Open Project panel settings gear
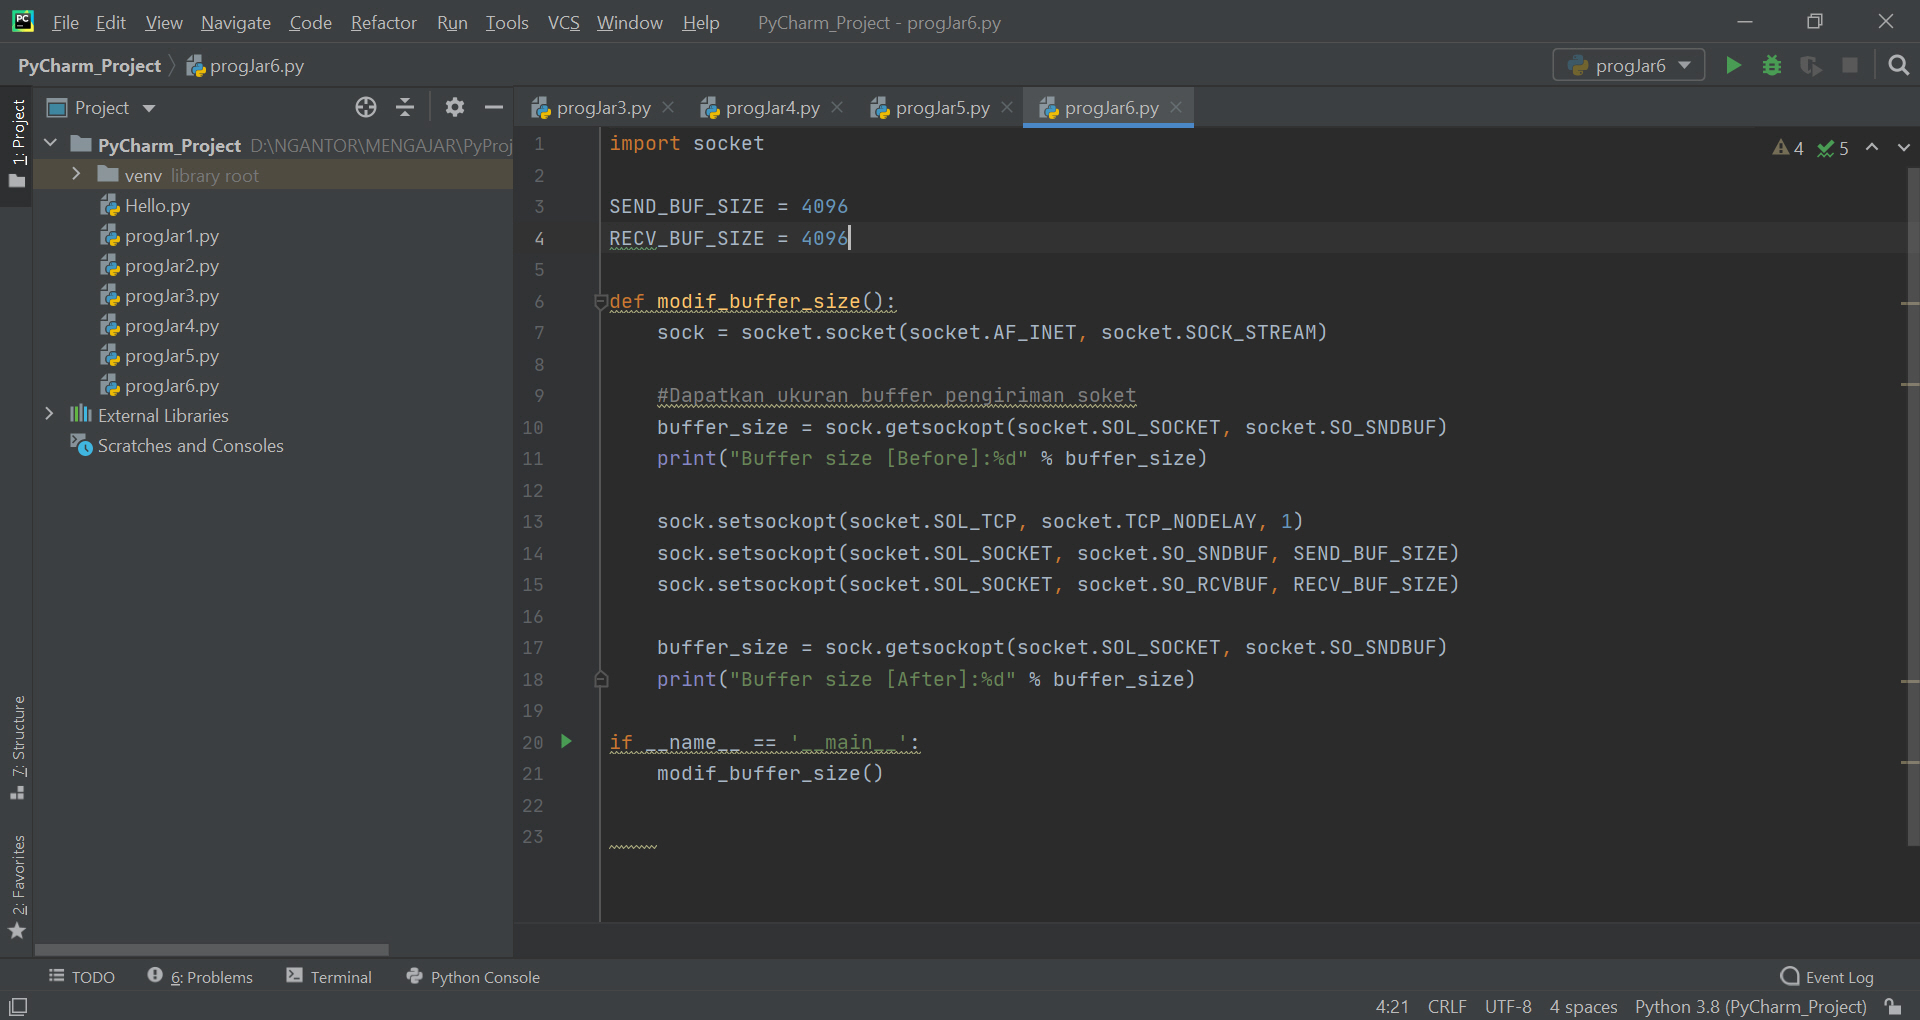 pyautogui.click(x=455, y=108)
